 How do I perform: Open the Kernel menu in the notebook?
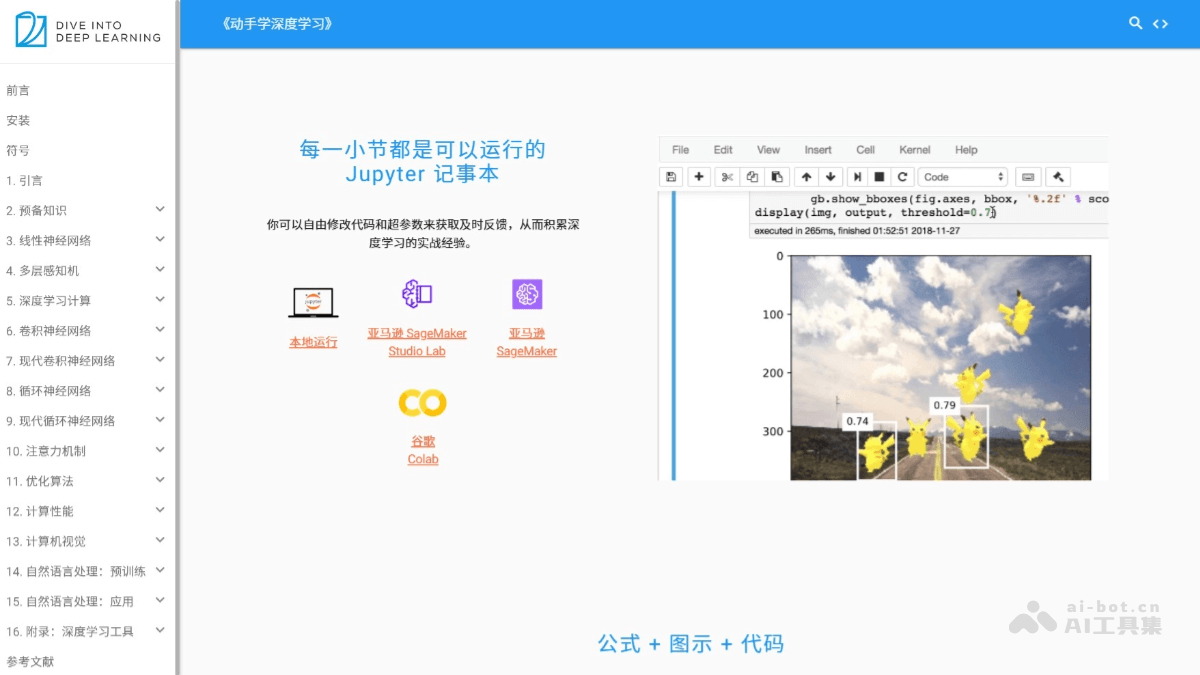[914, 150]
